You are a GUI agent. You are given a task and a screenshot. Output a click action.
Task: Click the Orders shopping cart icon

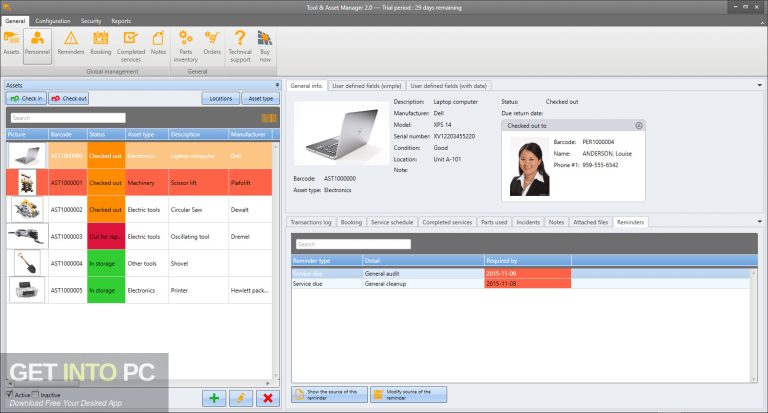click(212, 42)
